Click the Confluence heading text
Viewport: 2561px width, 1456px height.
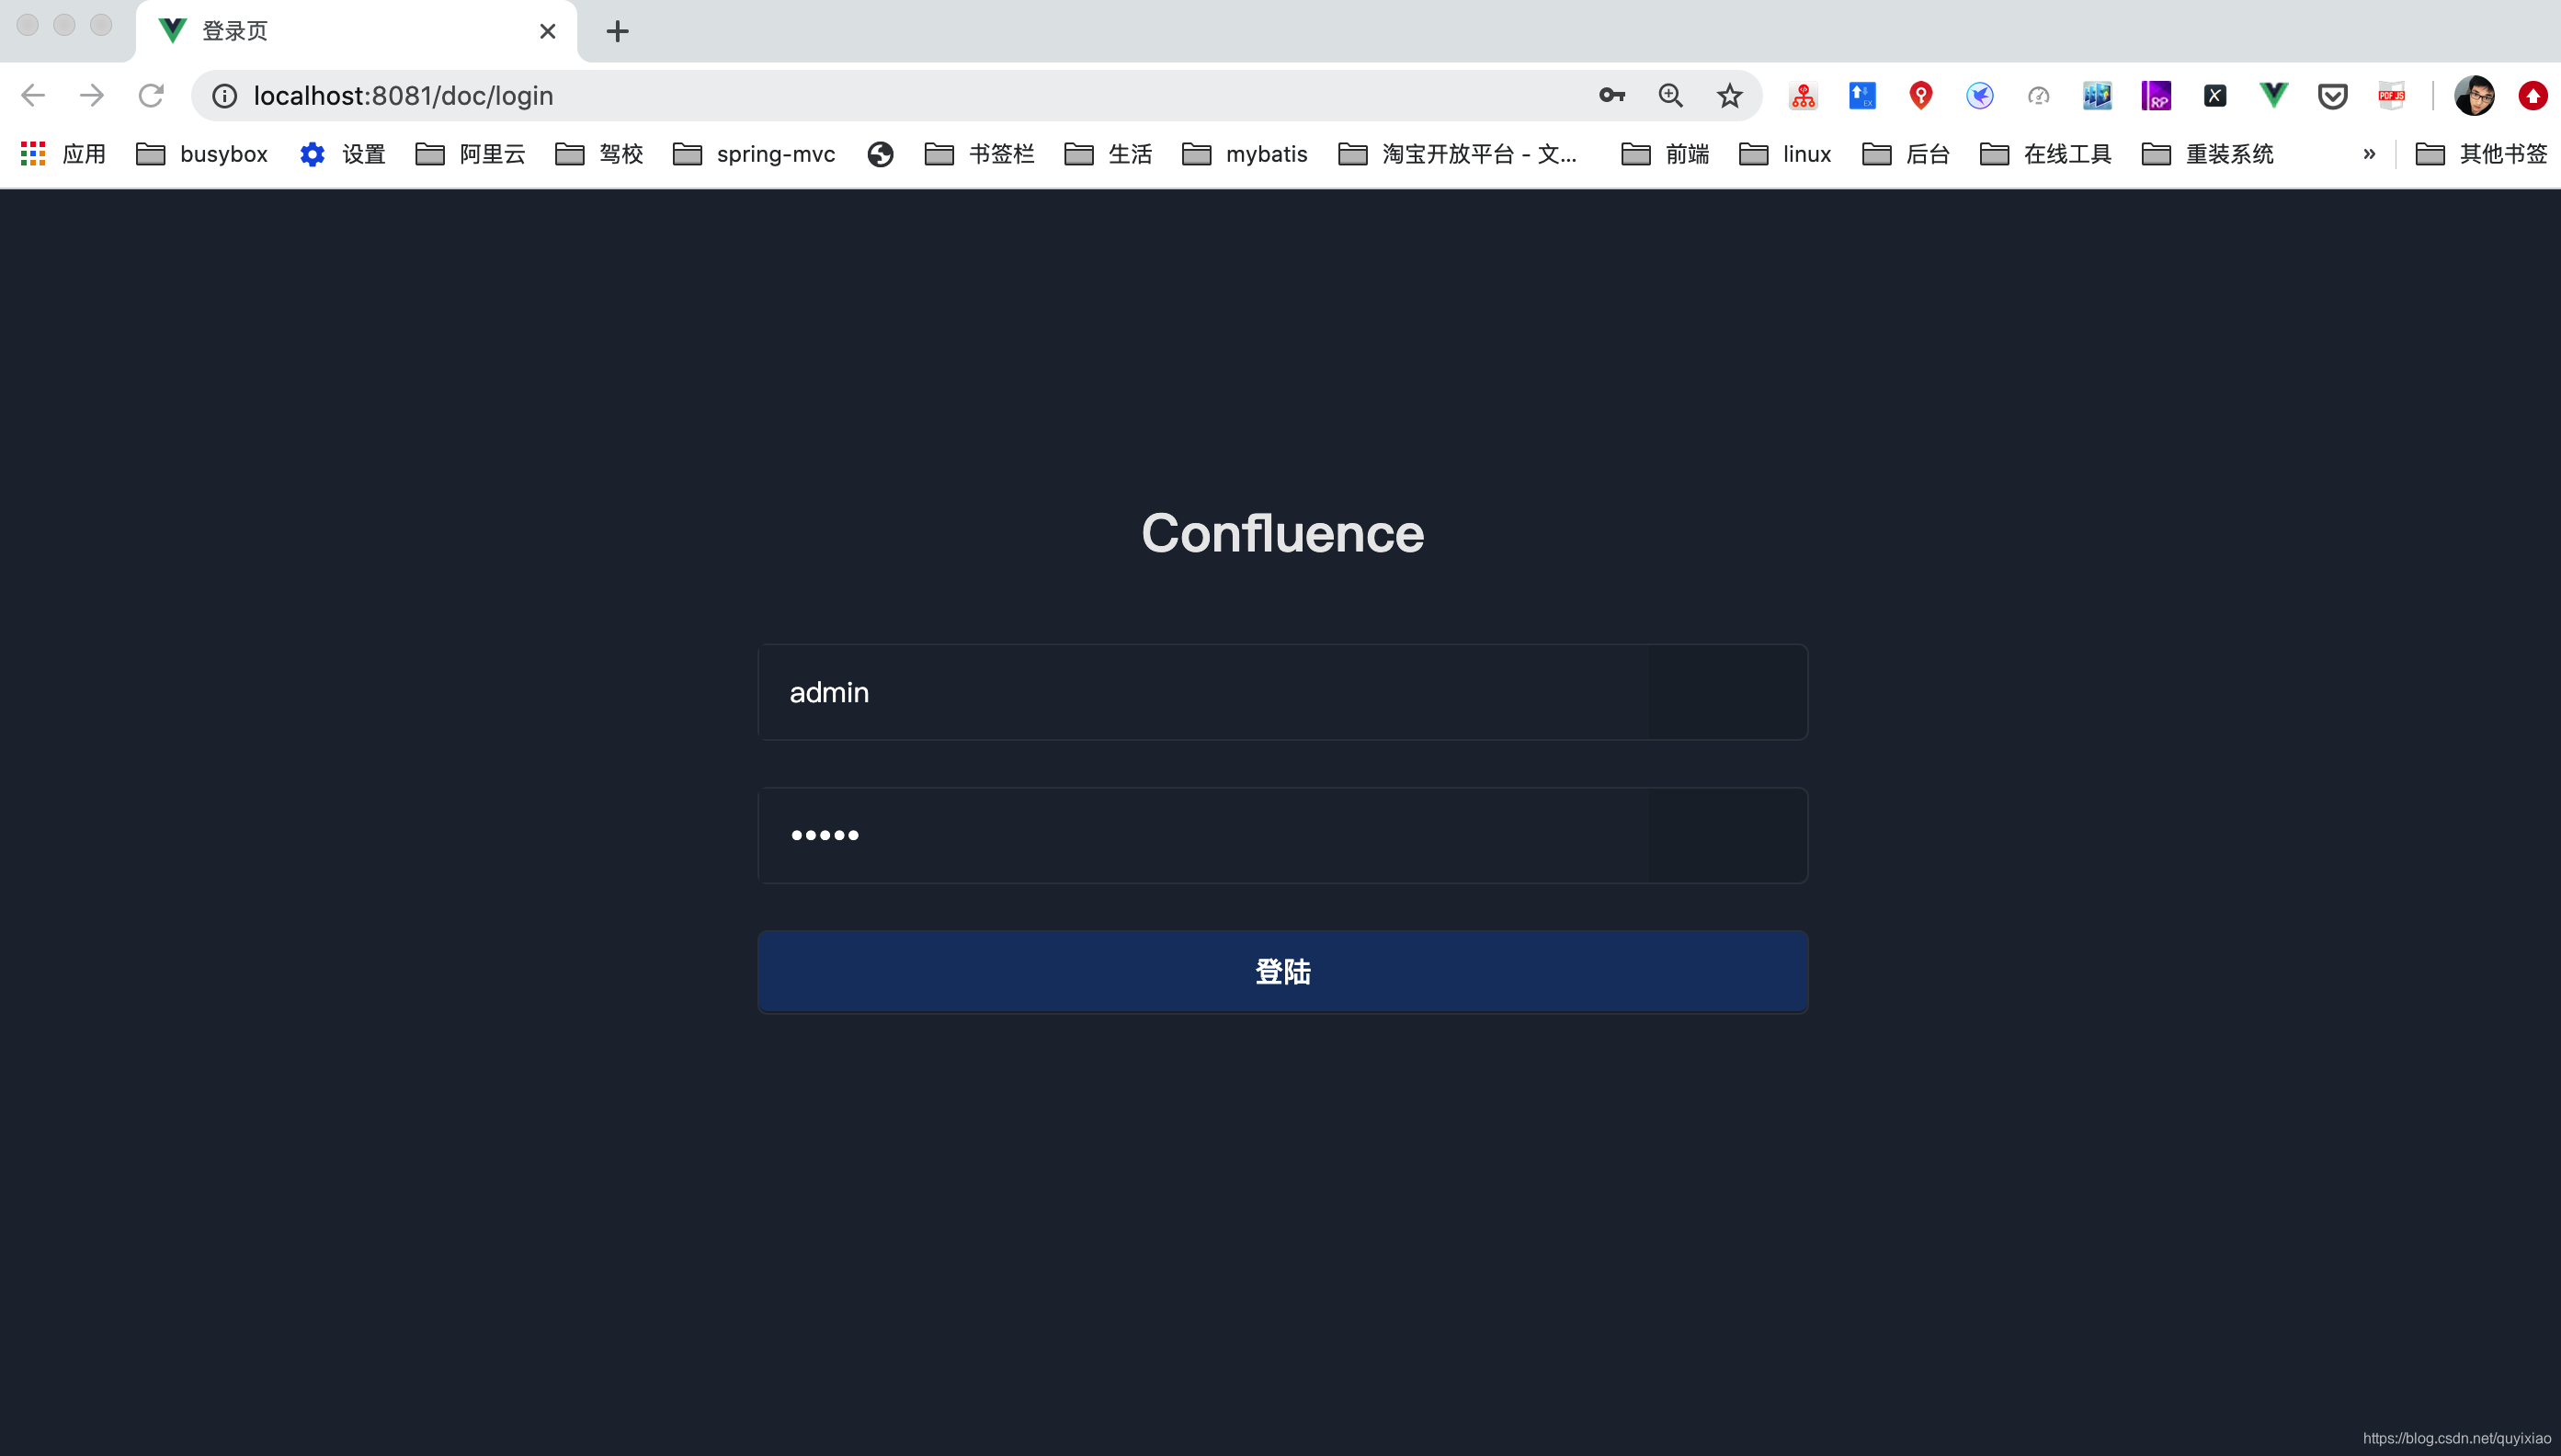(x=1282, y=533)
